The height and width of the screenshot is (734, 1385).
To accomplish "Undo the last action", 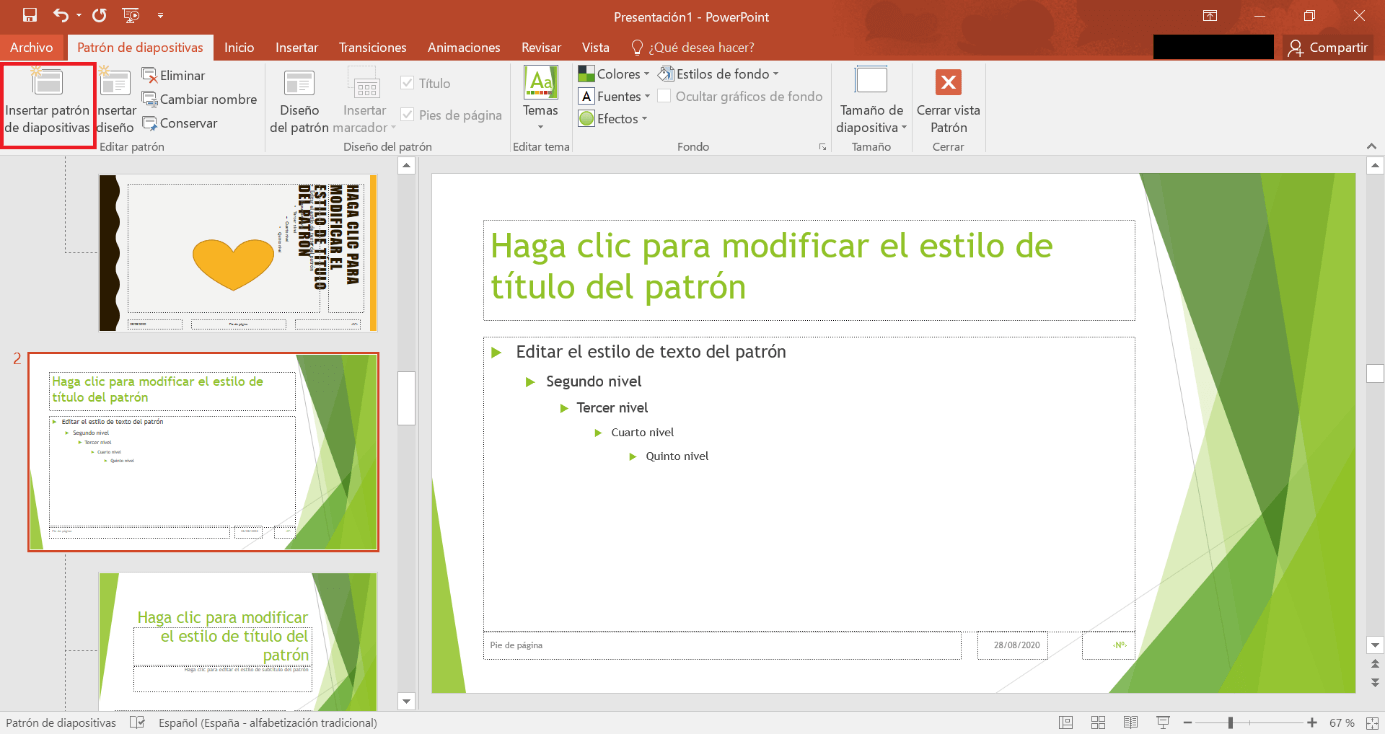I will pos(60,16).
